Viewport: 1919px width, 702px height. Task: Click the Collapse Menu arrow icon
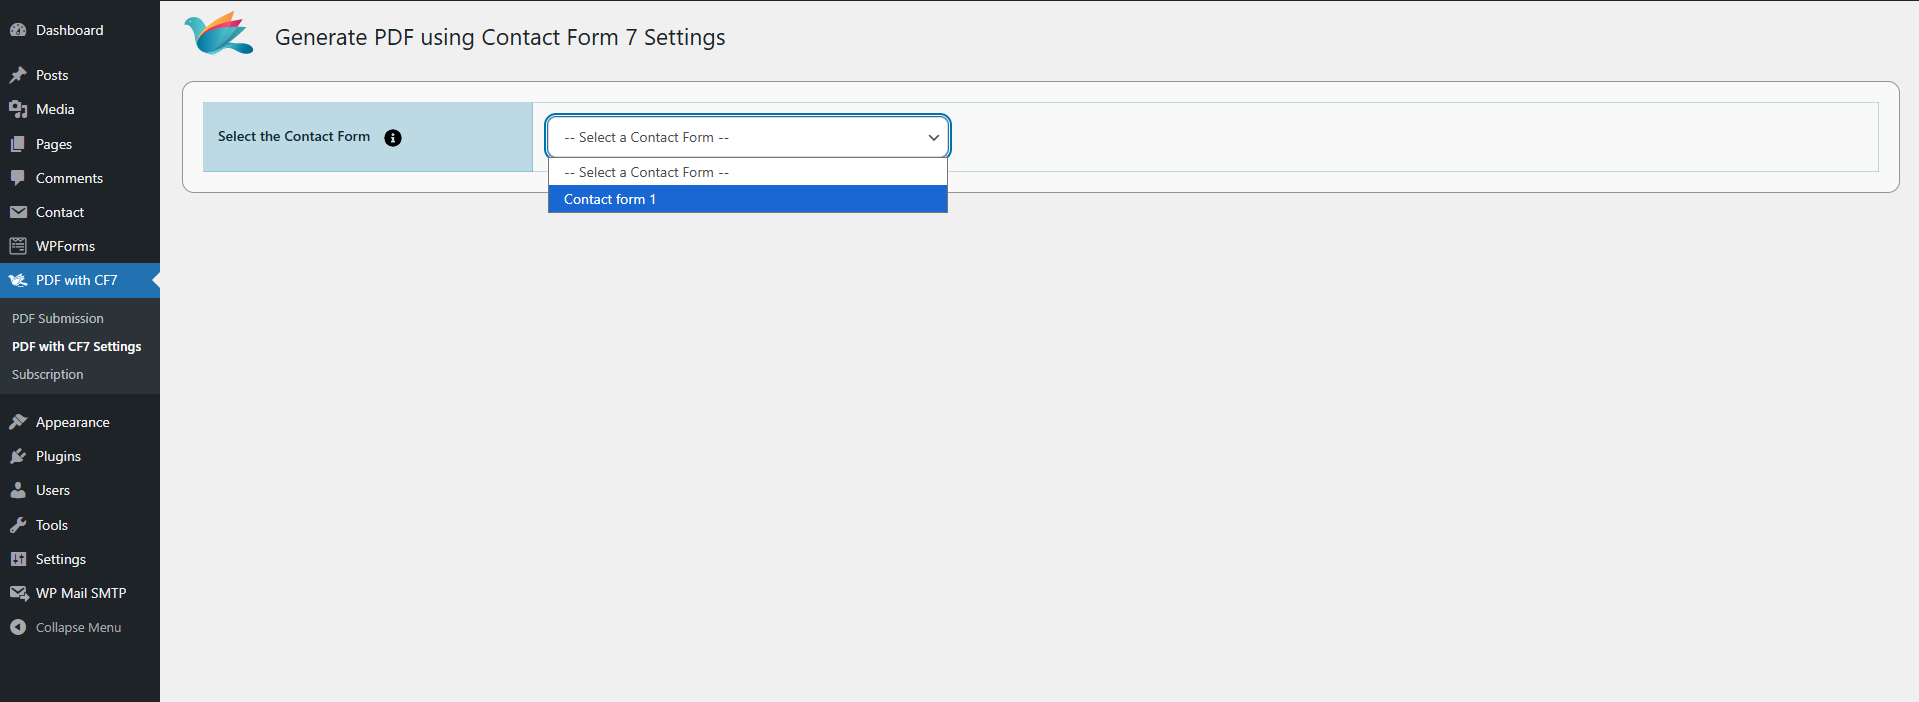(x=18, y=627)
